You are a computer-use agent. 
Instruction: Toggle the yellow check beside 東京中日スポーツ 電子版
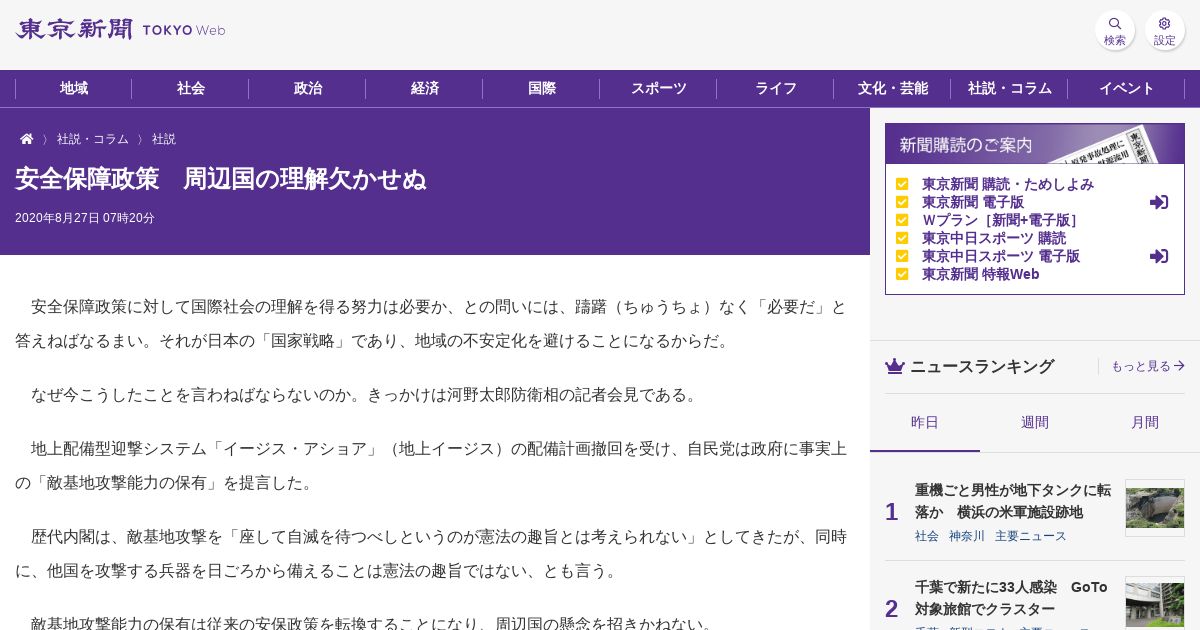[x=902, y=256]
